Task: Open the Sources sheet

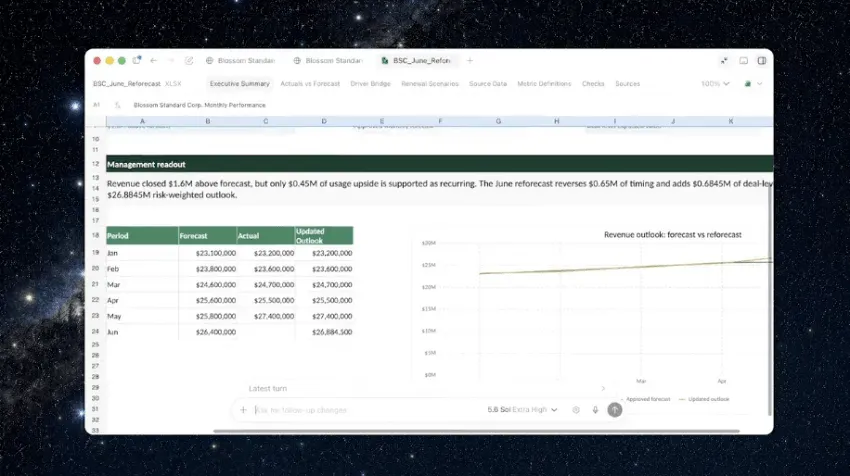Action: [627, 84]
